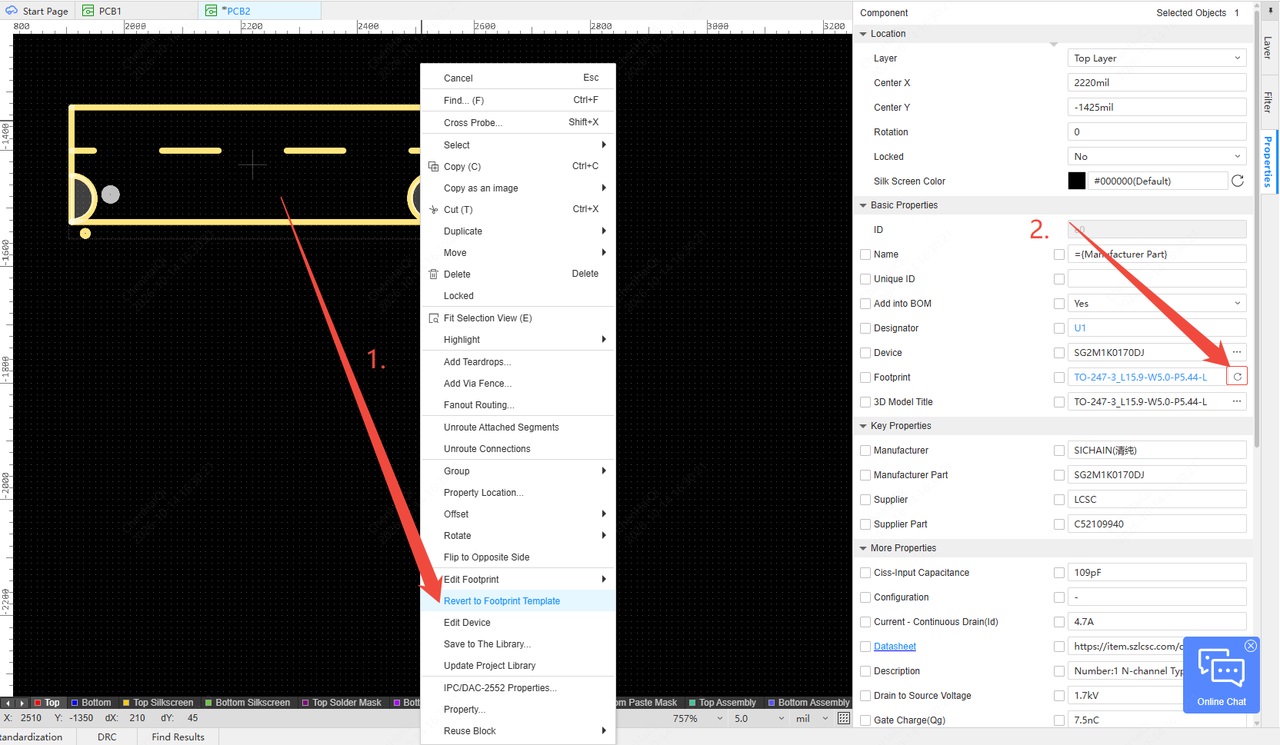
Task: Reset the Silk Screen Color with the circular arrow
Action: pyautogui.click(x=1237, y=181)
